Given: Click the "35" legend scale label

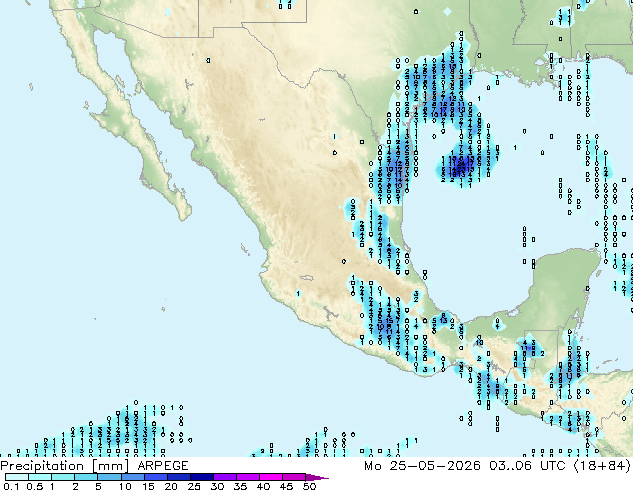Looking at the screenshot, I should (x=241, y=486).
